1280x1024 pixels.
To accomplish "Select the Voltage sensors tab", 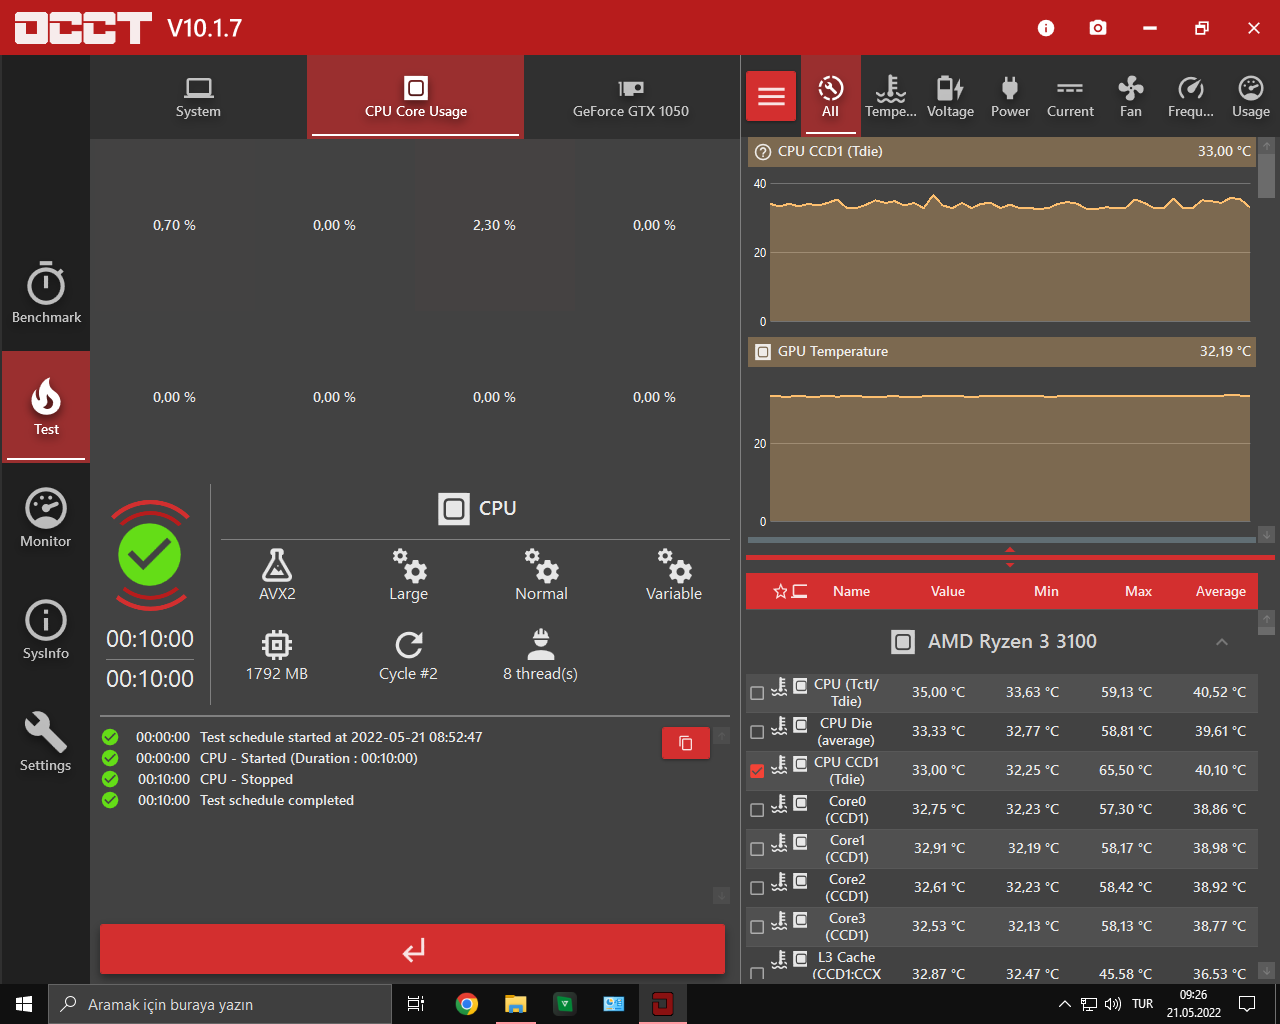I will point(950,97).
